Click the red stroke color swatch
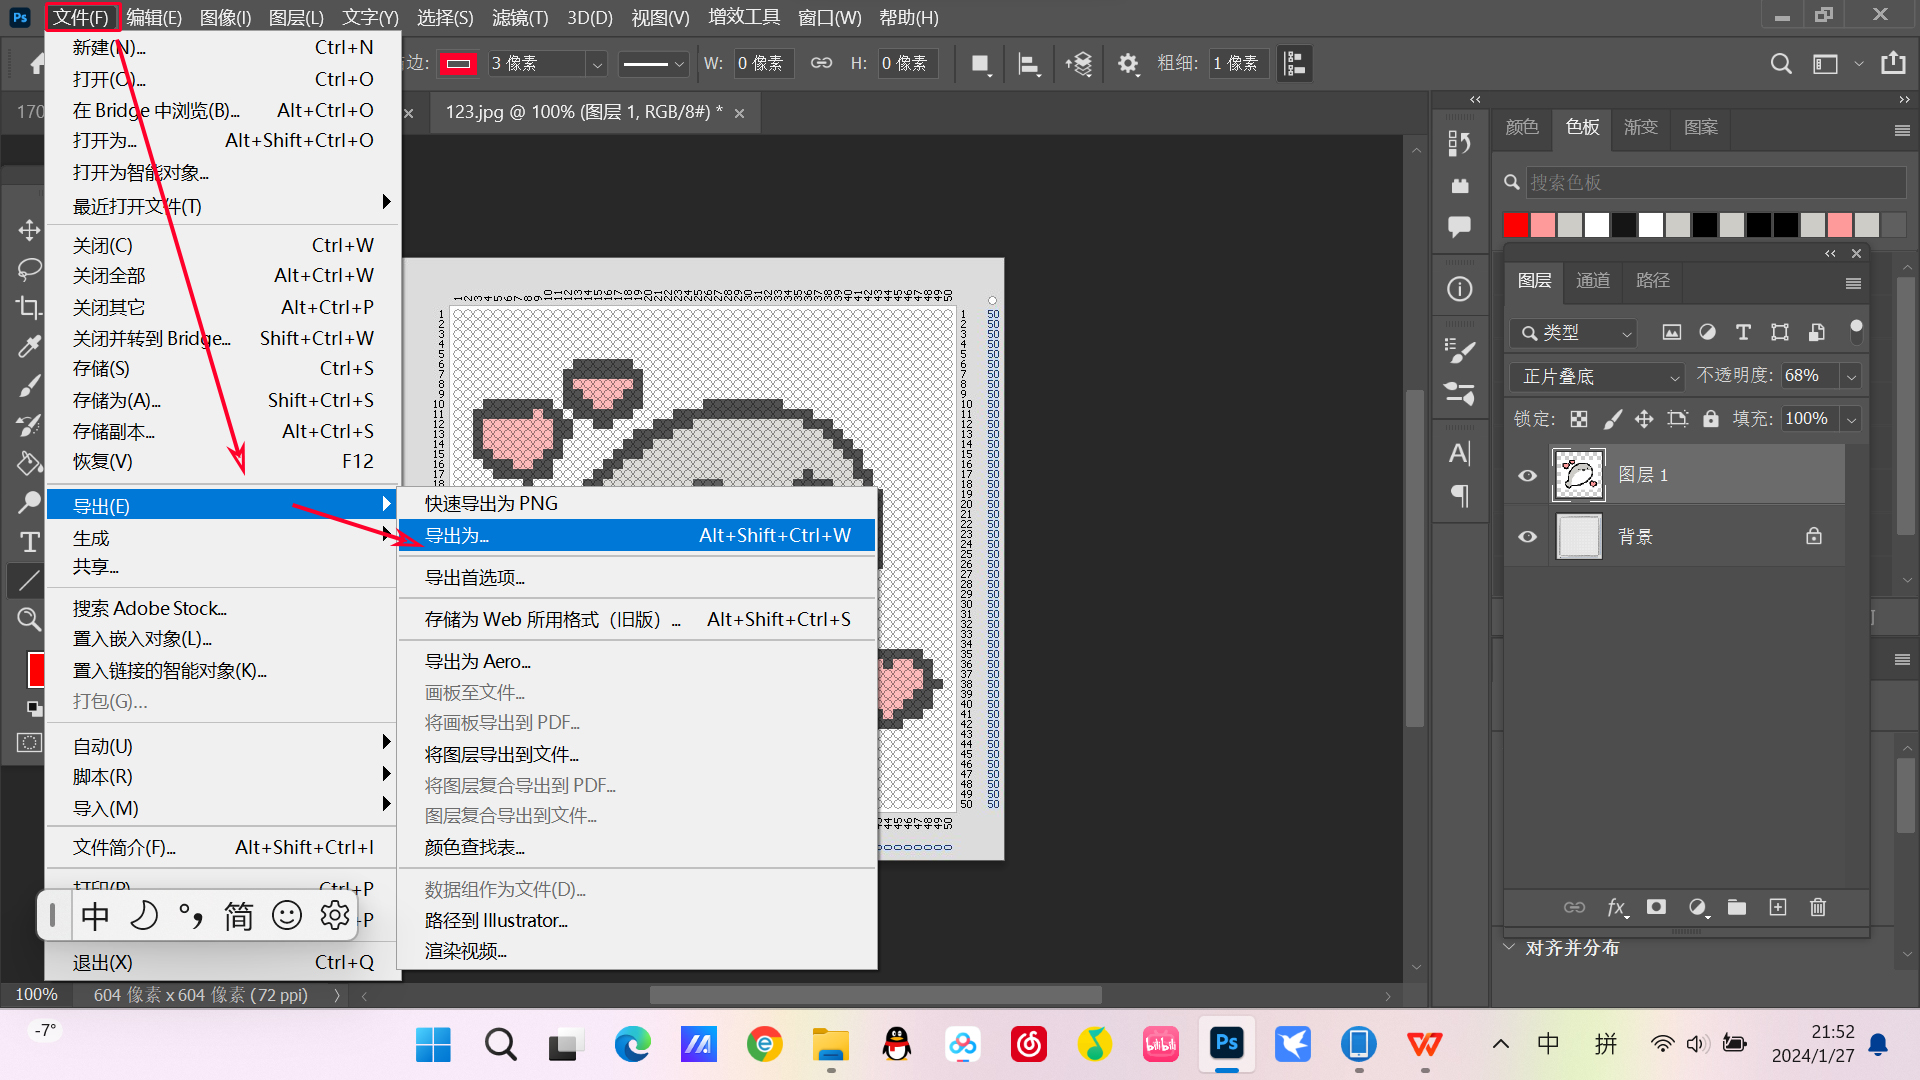This screenshot has width=1920, height=1080. coord(459,64)
